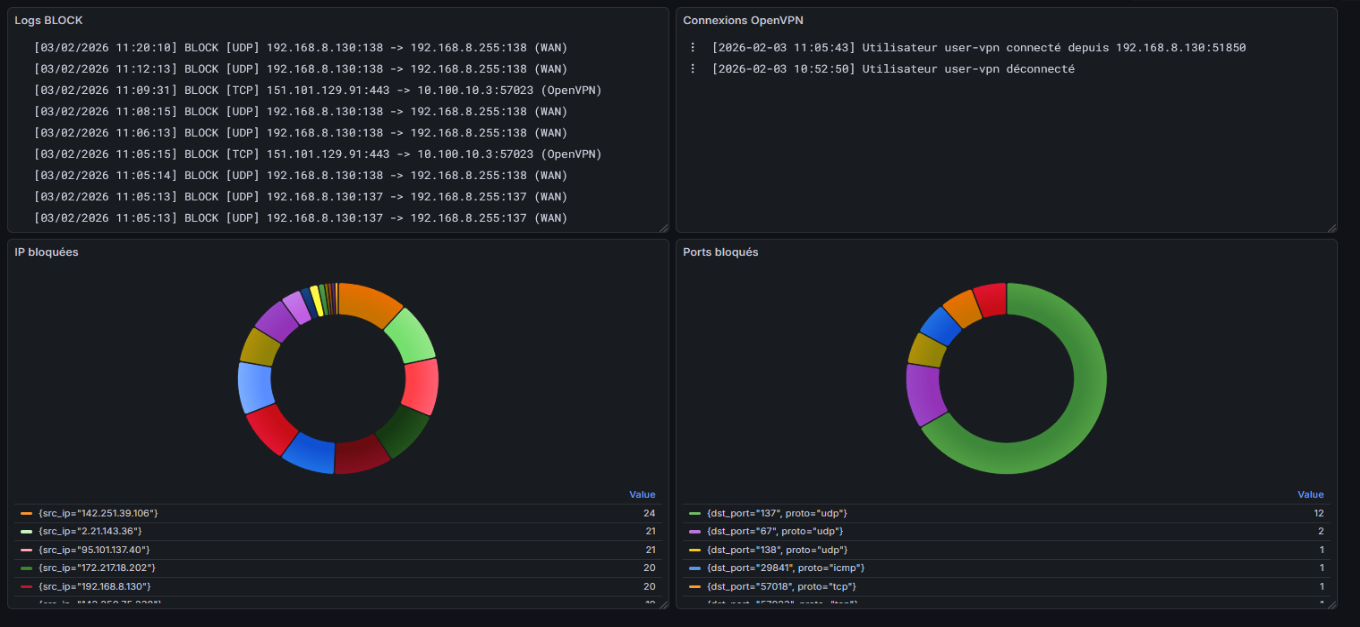Toggle the src_ip 142.251.39.106 legend series

tap(98, 513)
